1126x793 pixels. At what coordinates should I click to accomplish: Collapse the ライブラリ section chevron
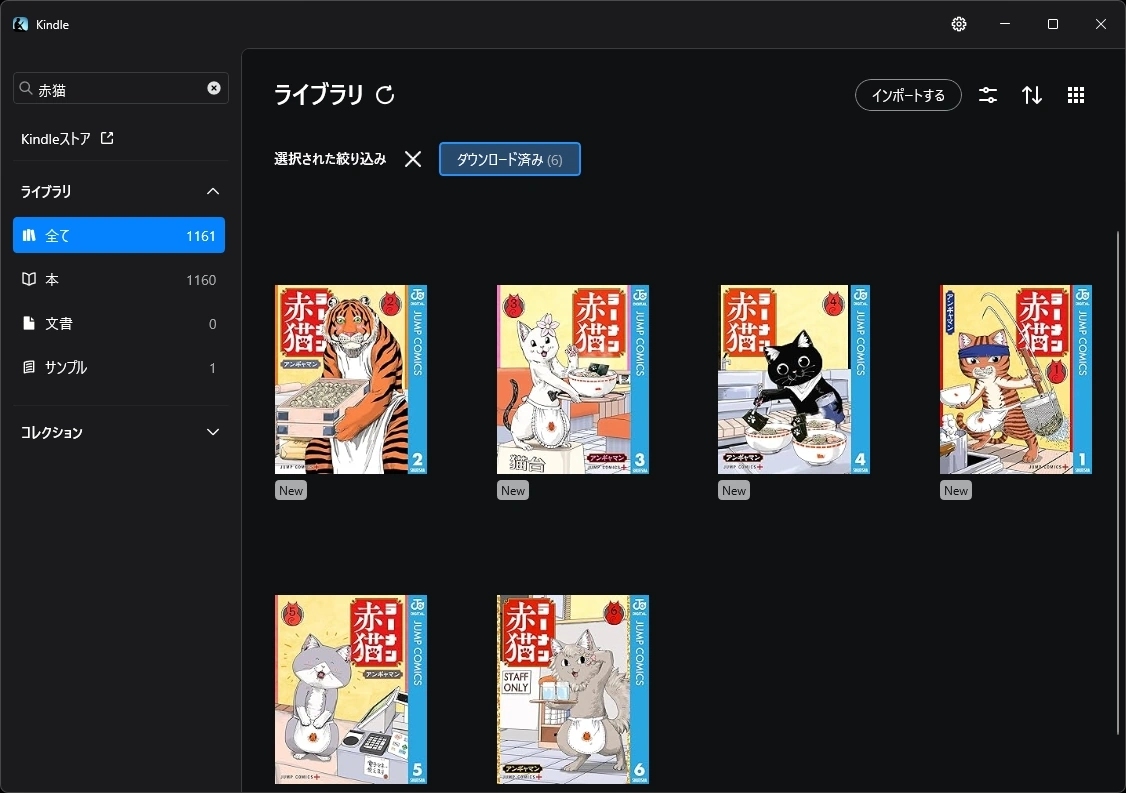213,192
